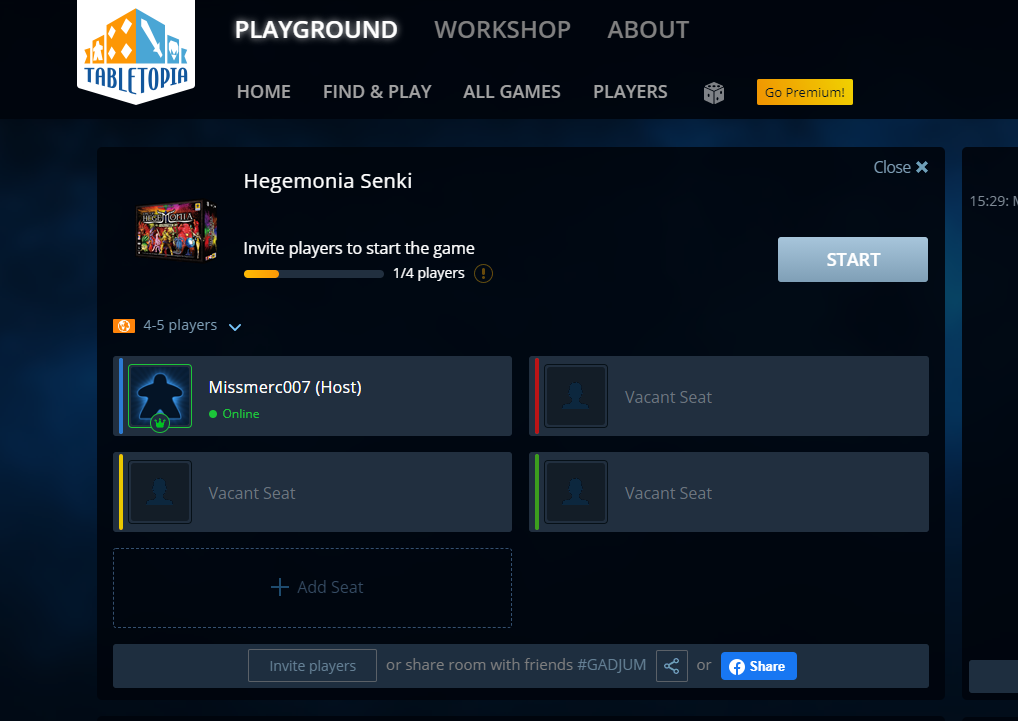The width and height of the screenshot is (1018, 721).
Task: Click the players progress bar
Action: tap(314, 274)
